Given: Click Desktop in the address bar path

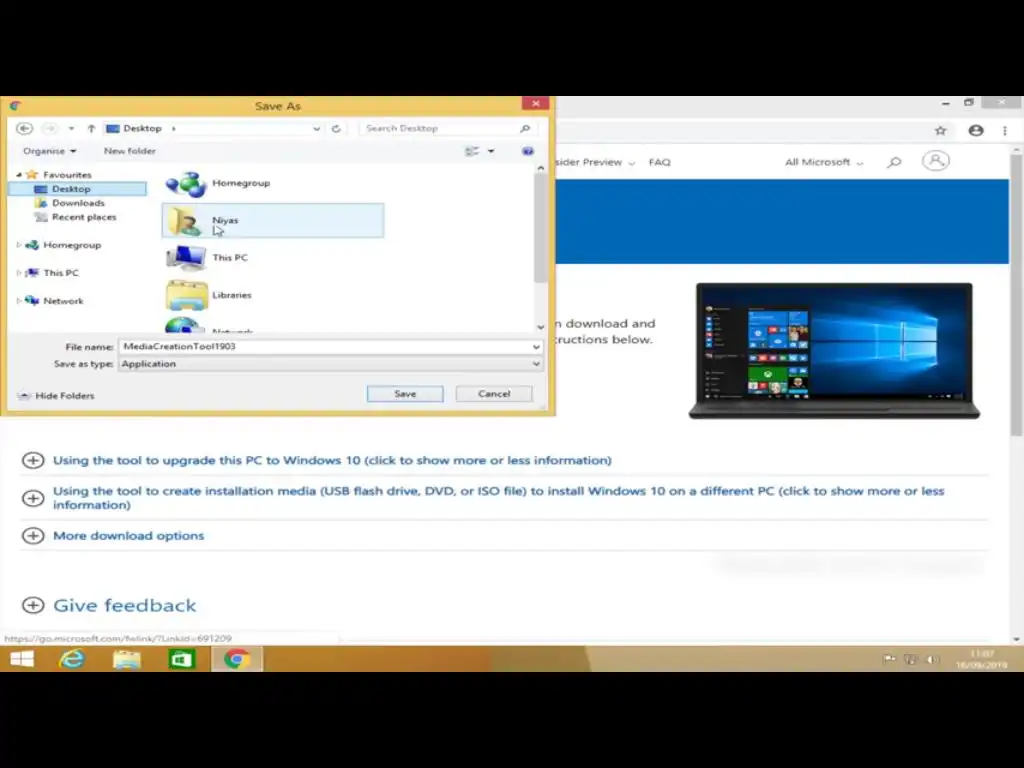Looking at the screenshot, I should [142, 129].
